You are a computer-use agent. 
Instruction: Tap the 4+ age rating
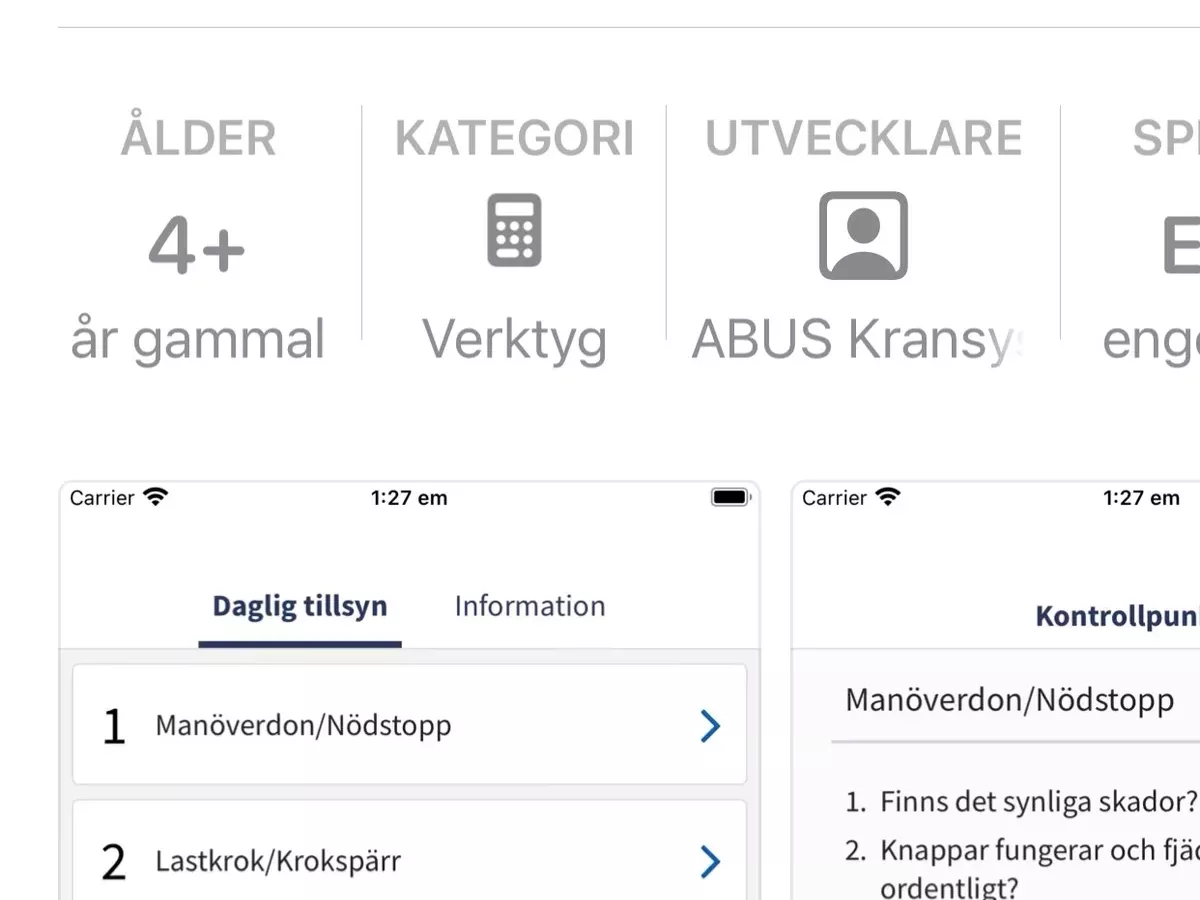(x=197, y=246)
